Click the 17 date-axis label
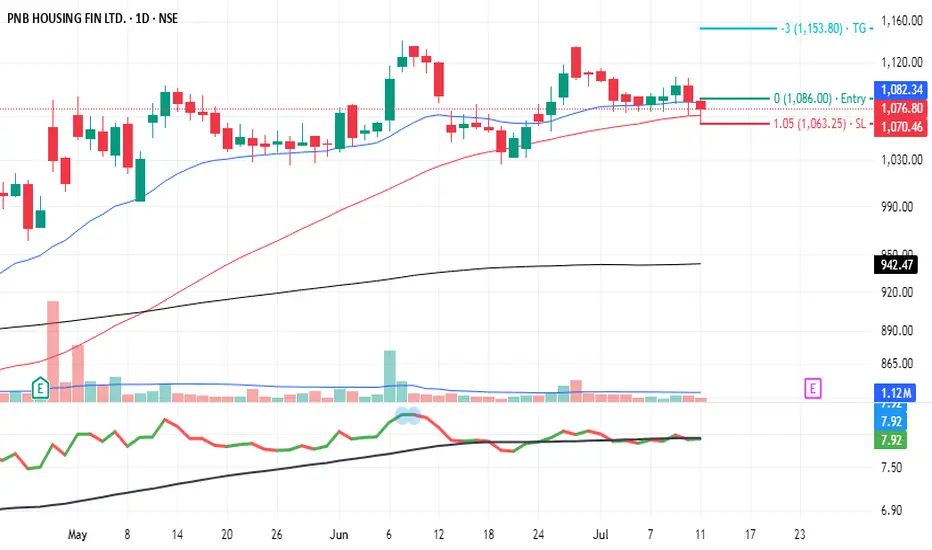This screenshot has width=932, height=550. tap(750, 535)
